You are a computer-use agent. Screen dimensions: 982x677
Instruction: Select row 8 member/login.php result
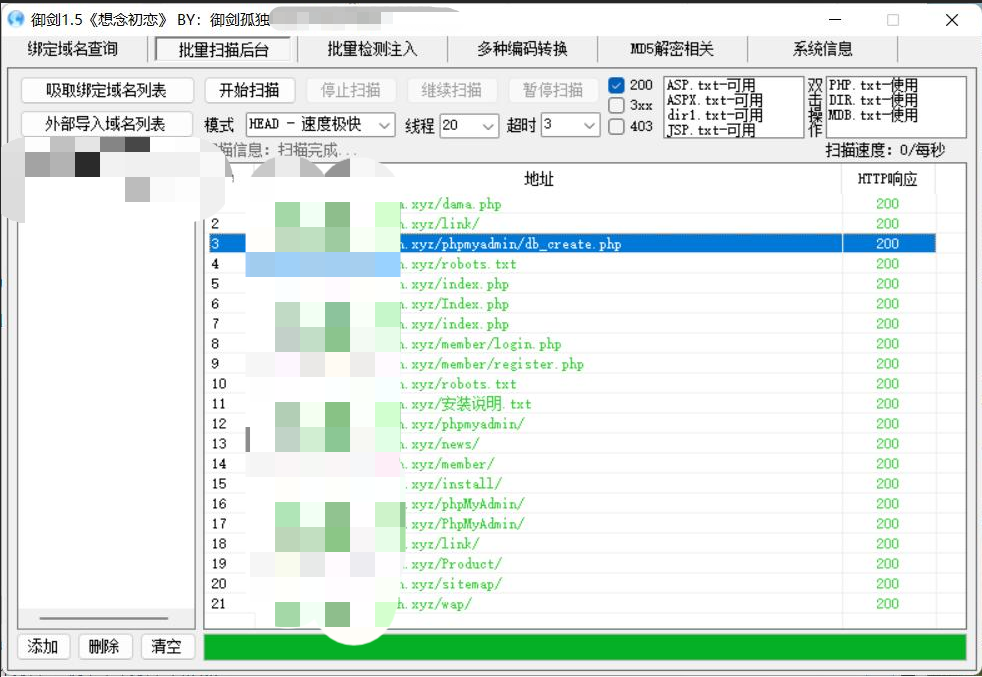click(x=572, y=344)
